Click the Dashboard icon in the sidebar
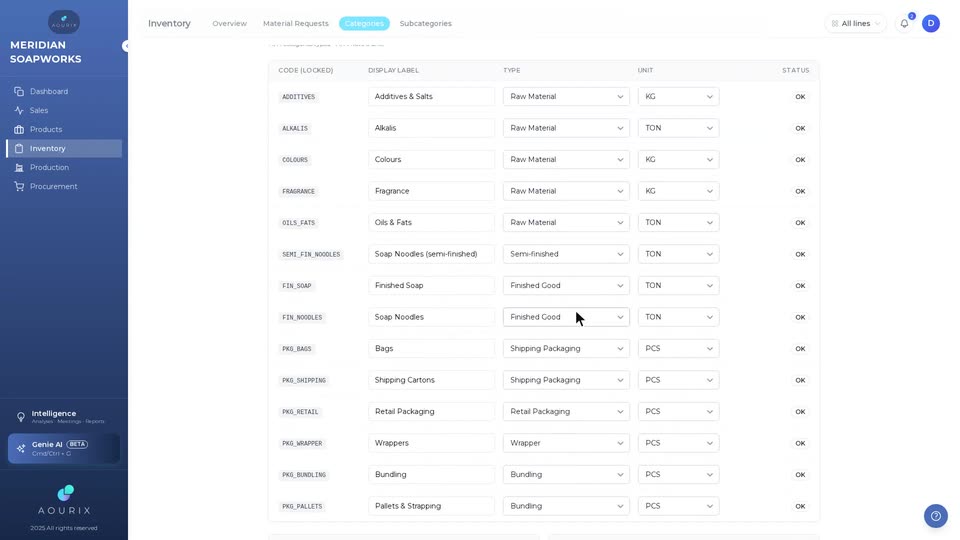This screenshot has width=960, height=540. coord(19,91)
